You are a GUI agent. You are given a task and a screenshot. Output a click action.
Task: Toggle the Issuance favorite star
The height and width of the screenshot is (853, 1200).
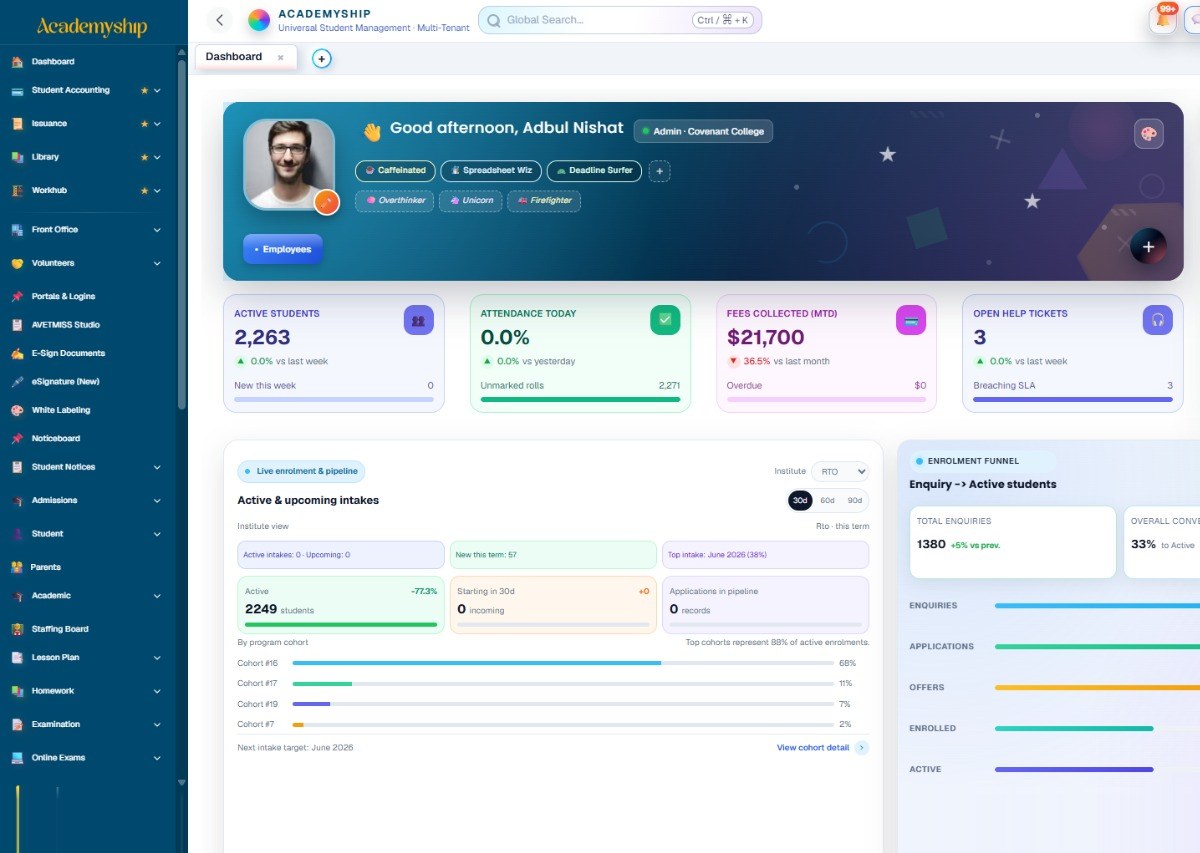coord(144,124)
